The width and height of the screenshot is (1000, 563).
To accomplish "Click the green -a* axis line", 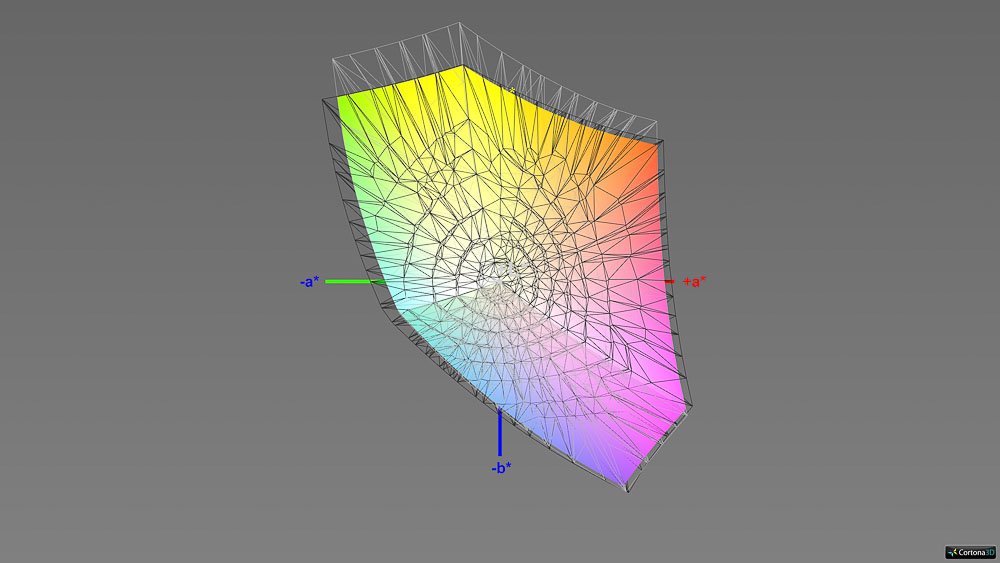I will tap(356, 281).
